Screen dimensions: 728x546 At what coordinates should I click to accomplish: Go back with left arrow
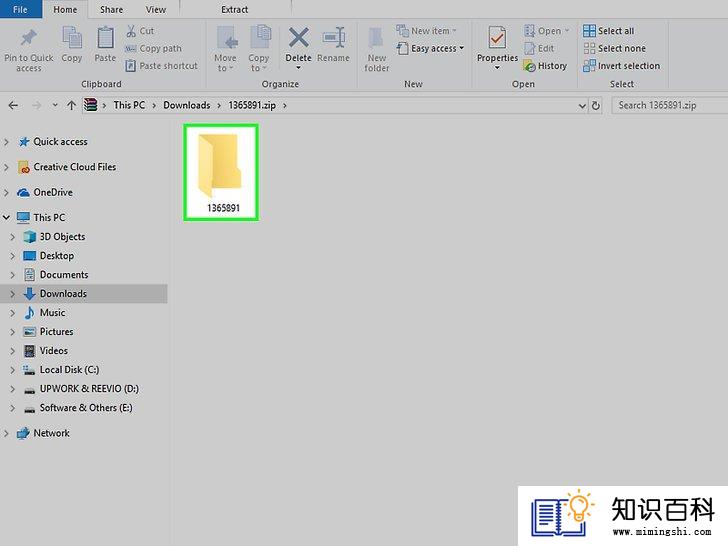13,105
